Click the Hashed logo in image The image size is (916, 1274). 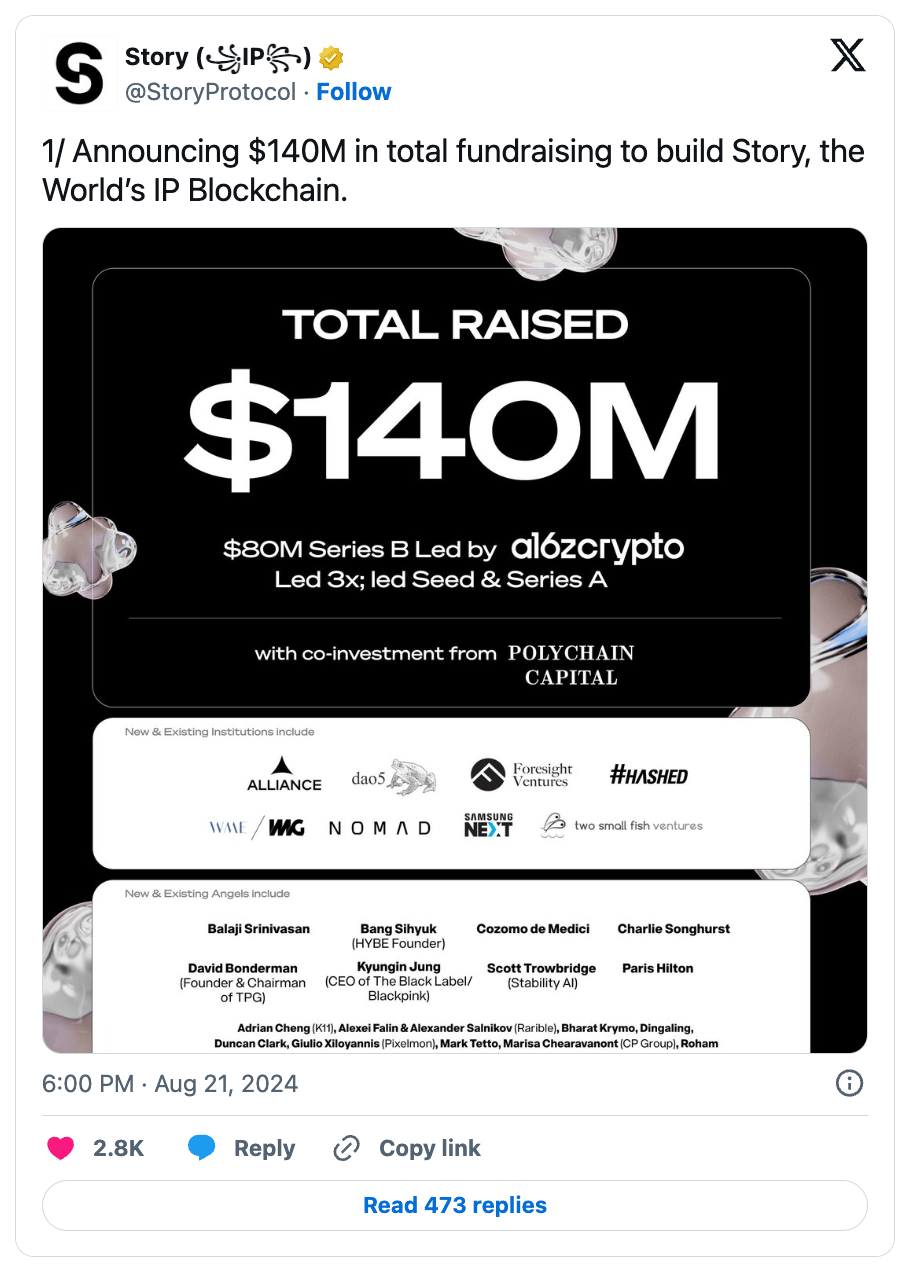coord(649,775)
